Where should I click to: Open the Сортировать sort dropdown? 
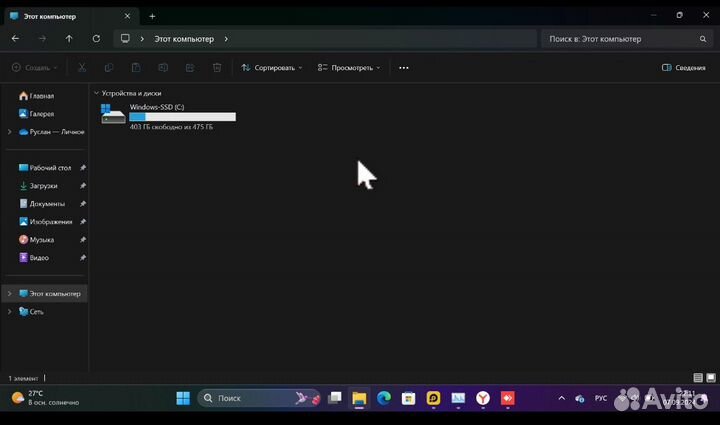point(272,67)
